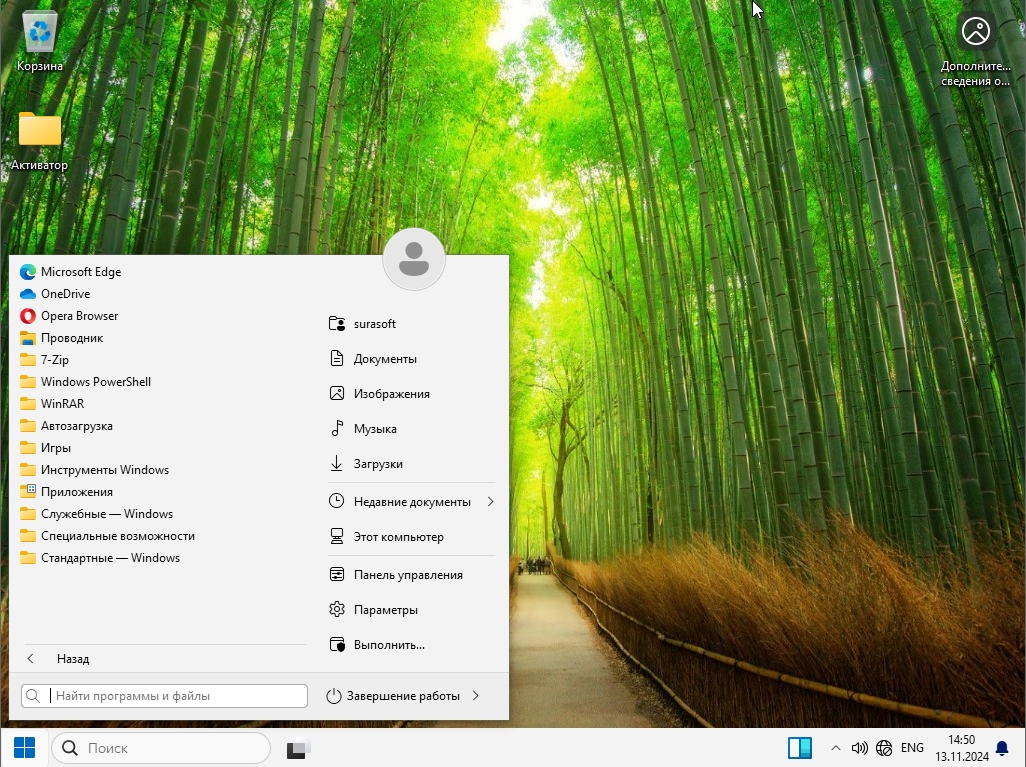The image size is (1026, 767).
Task: Open Панель управления from the start menu
Action: (x=407, y=575)
